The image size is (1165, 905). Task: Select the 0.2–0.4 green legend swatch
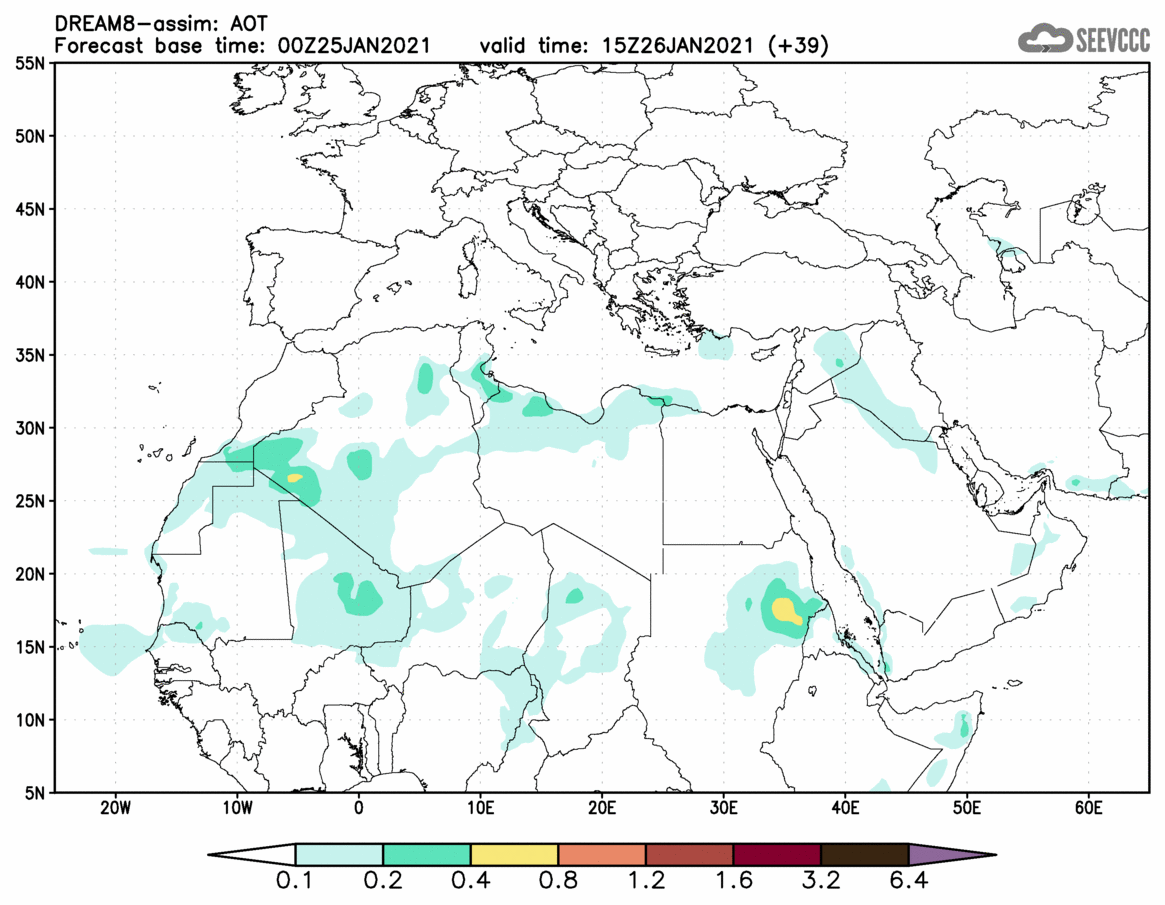click(x=426, y=854)
